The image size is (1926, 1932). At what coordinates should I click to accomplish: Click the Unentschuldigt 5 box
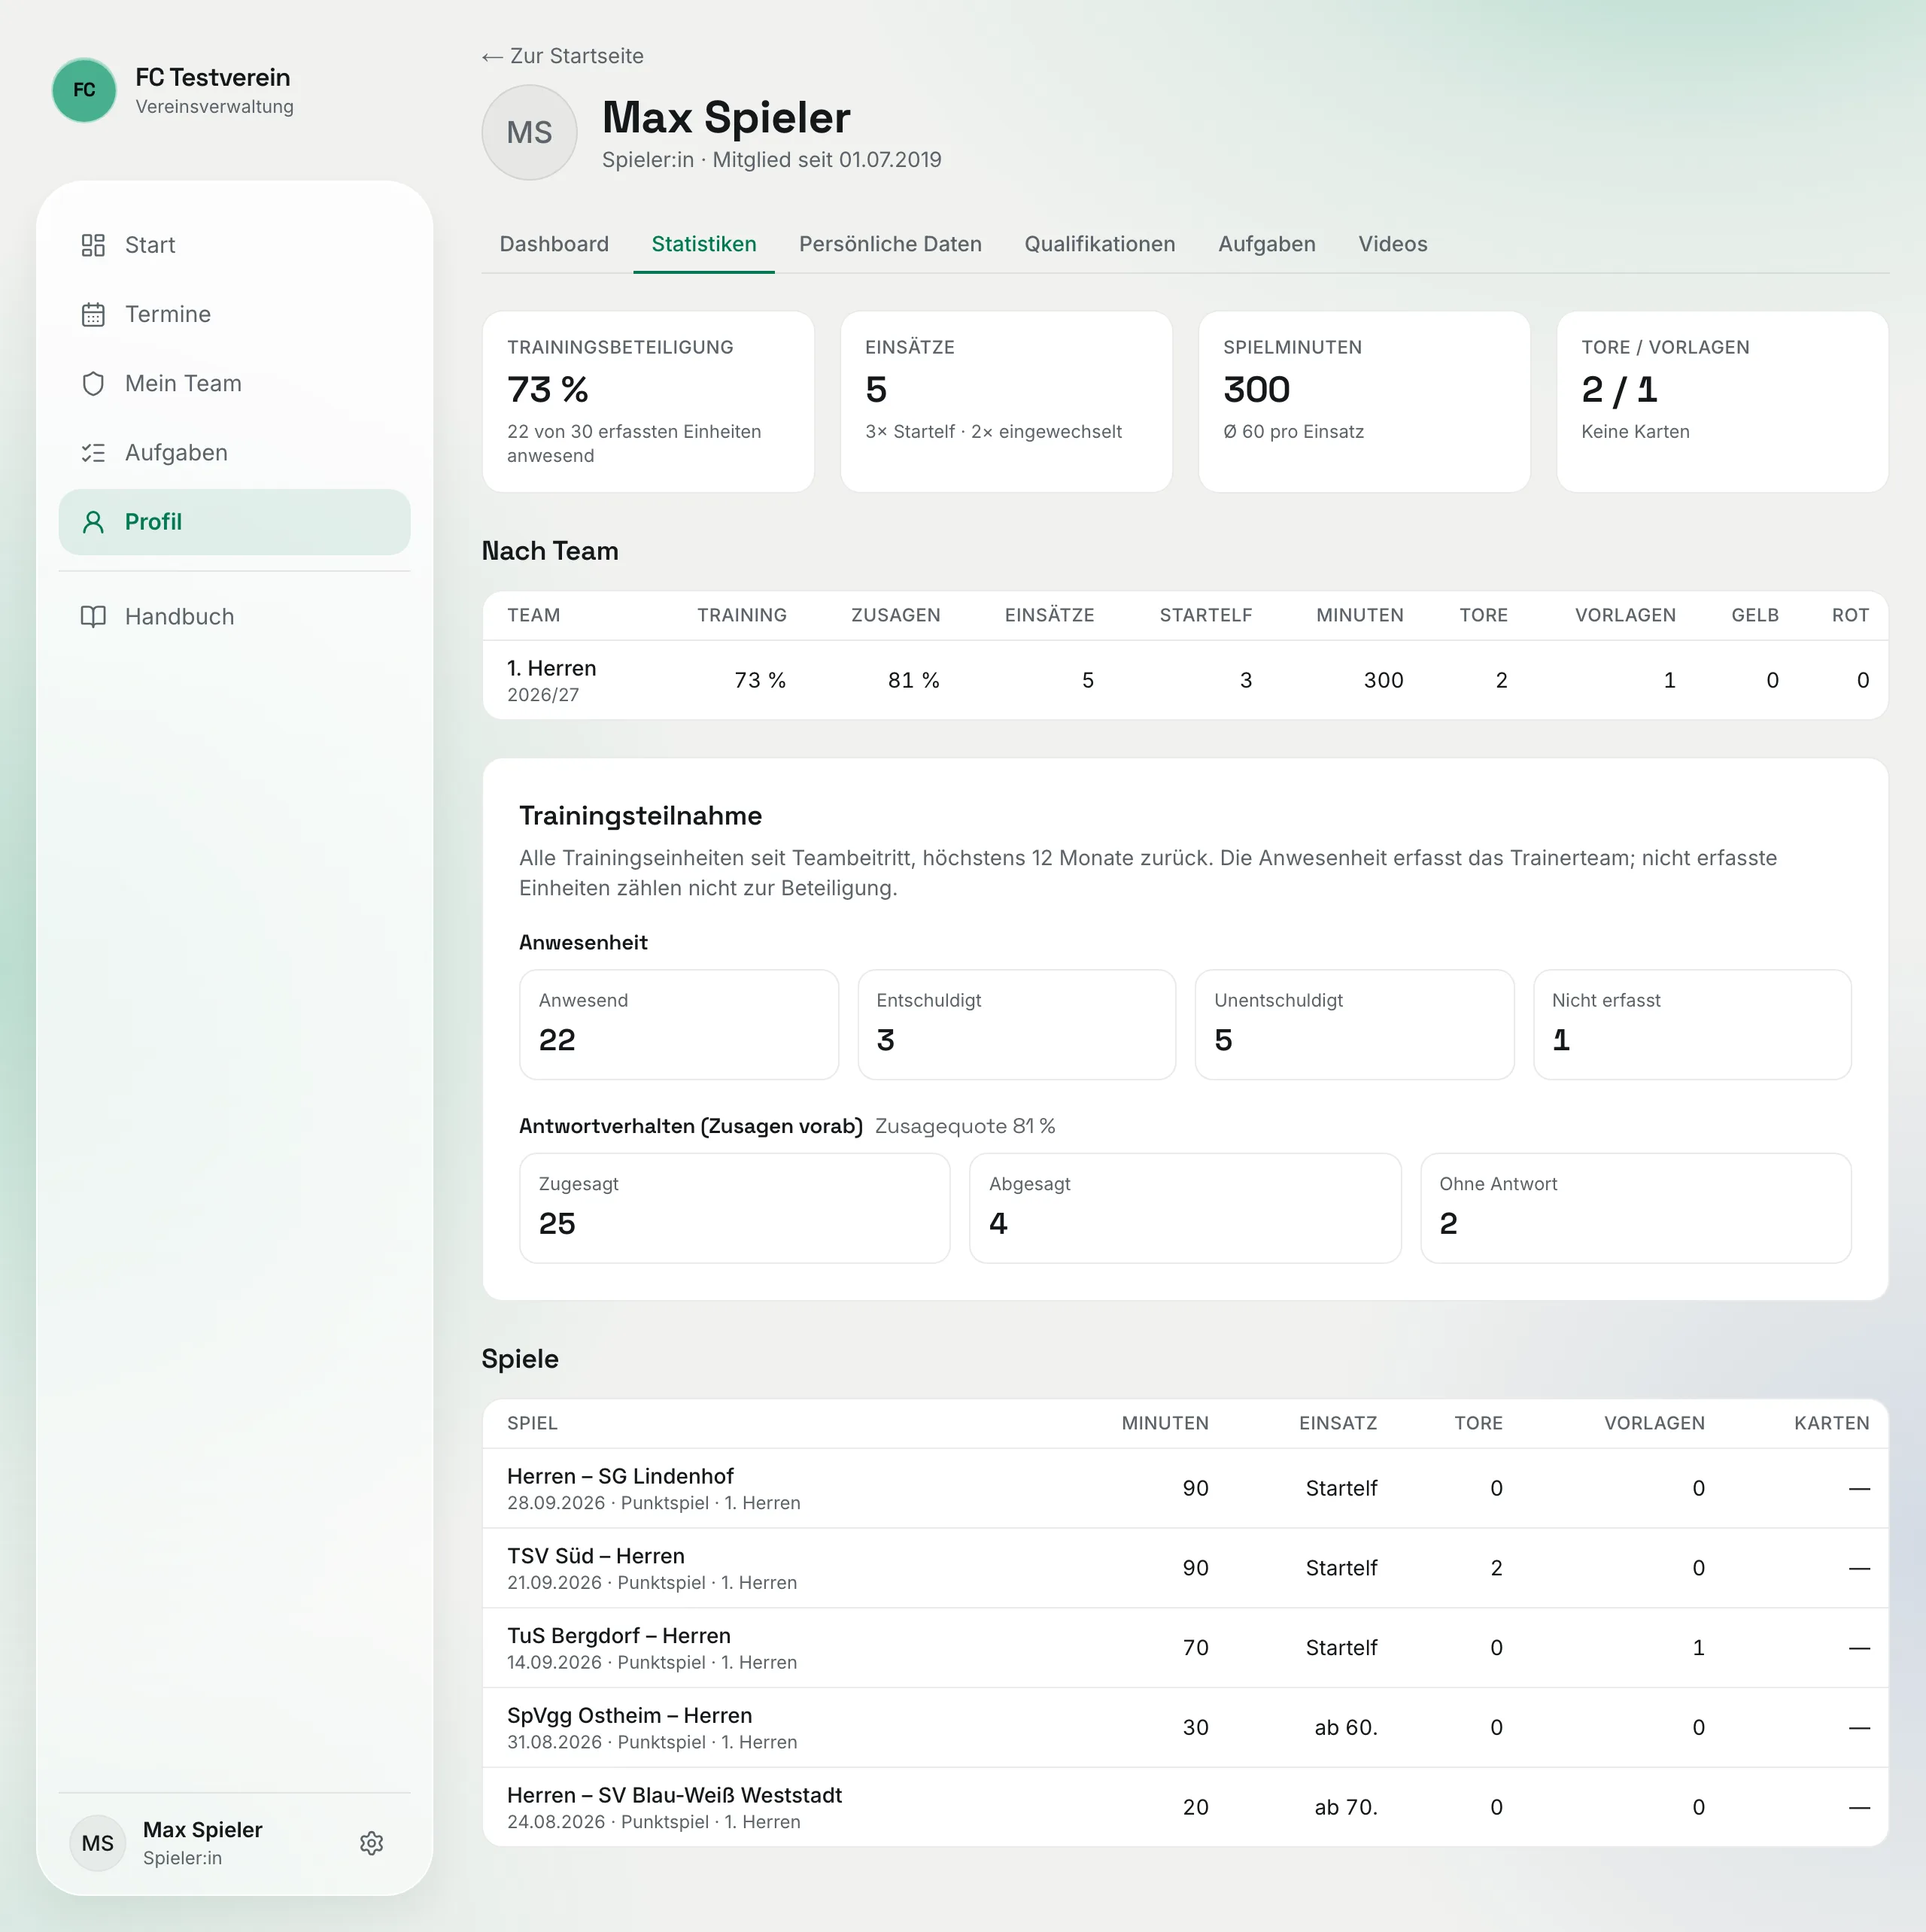pos(1354,1024)
